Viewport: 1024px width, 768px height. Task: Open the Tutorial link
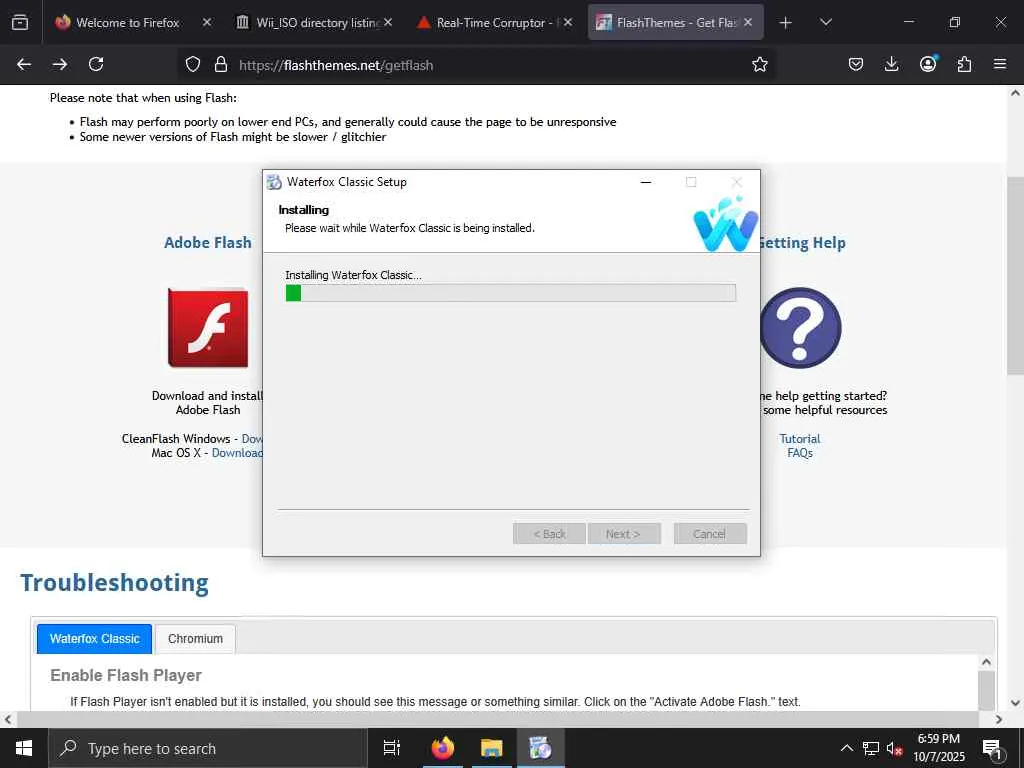[799, 439]
